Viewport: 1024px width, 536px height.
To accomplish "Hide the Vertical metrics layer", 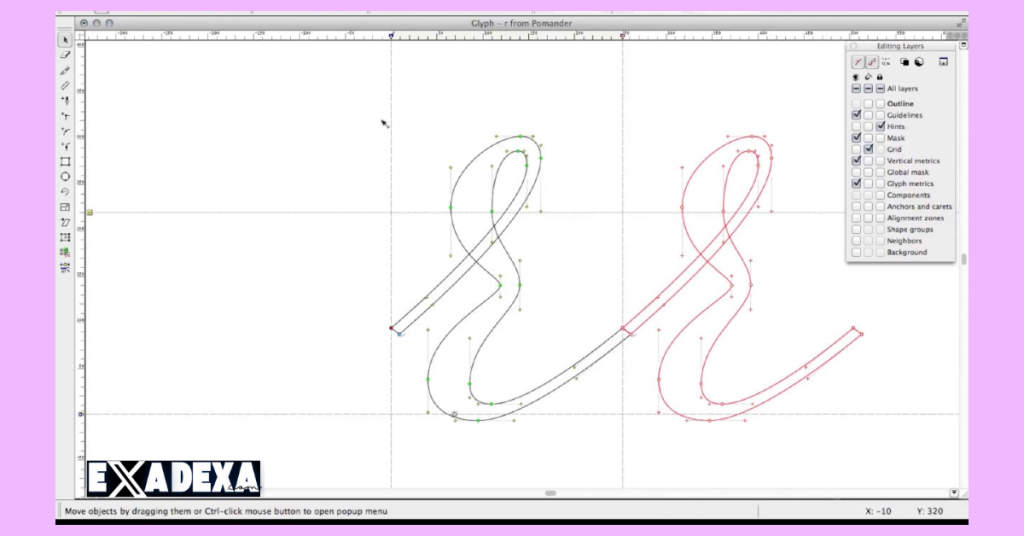I will [x=856, y=161].
